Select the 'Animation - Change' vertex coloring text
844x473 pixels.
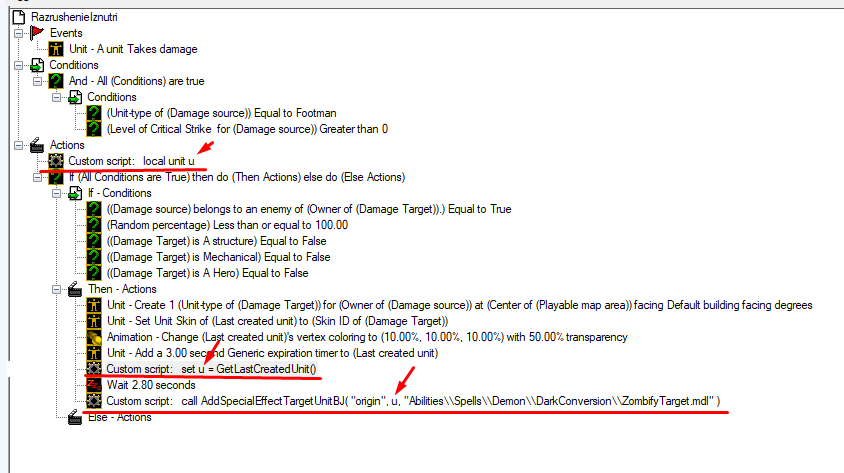367,337
